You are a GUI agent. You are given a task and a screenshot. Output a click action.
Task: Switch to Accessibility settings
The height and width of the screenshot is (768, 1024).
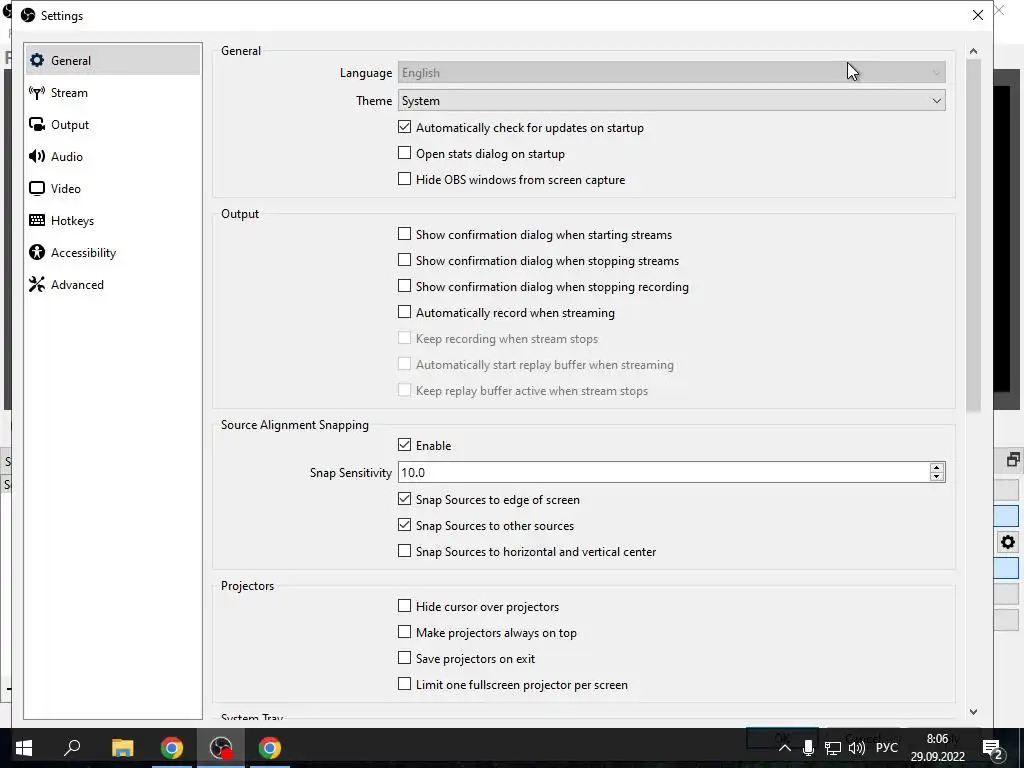point(113,252)
